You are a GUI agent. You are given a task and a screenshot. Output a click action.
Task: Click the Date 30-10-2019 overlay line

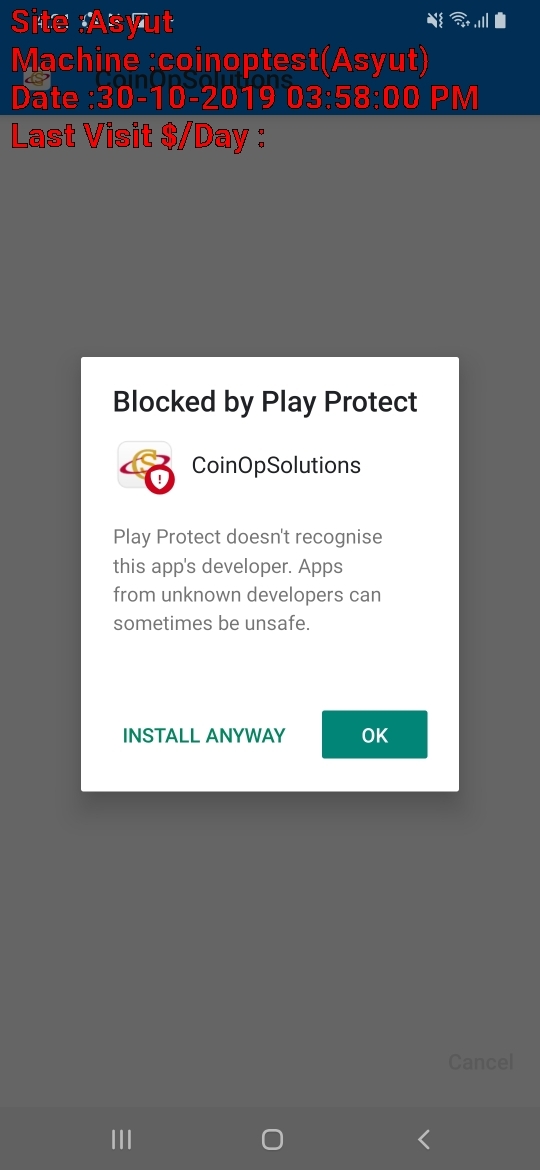click(x=245, y=98)
